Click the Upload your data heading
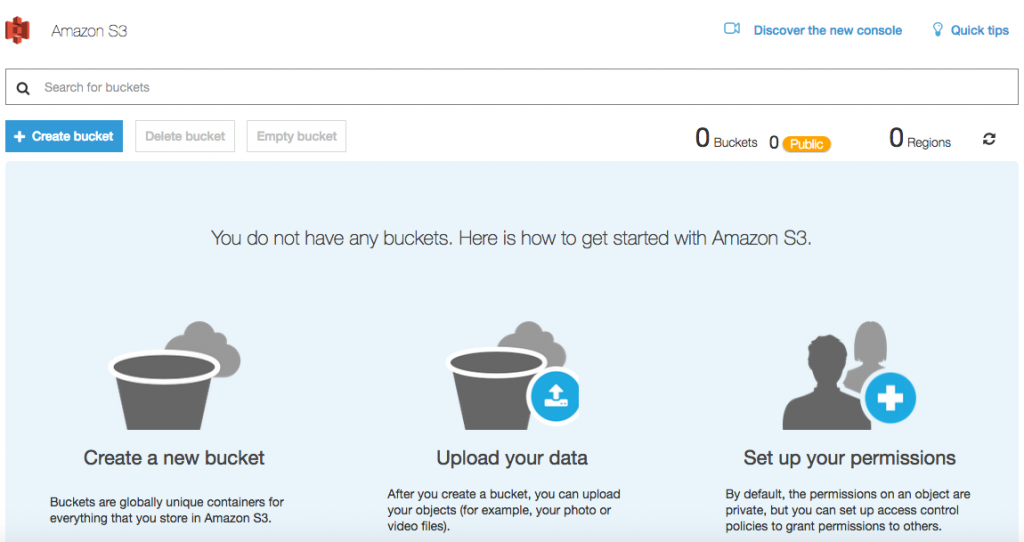The height and width of the screenshot is (542, 1024). pos(512,458)
